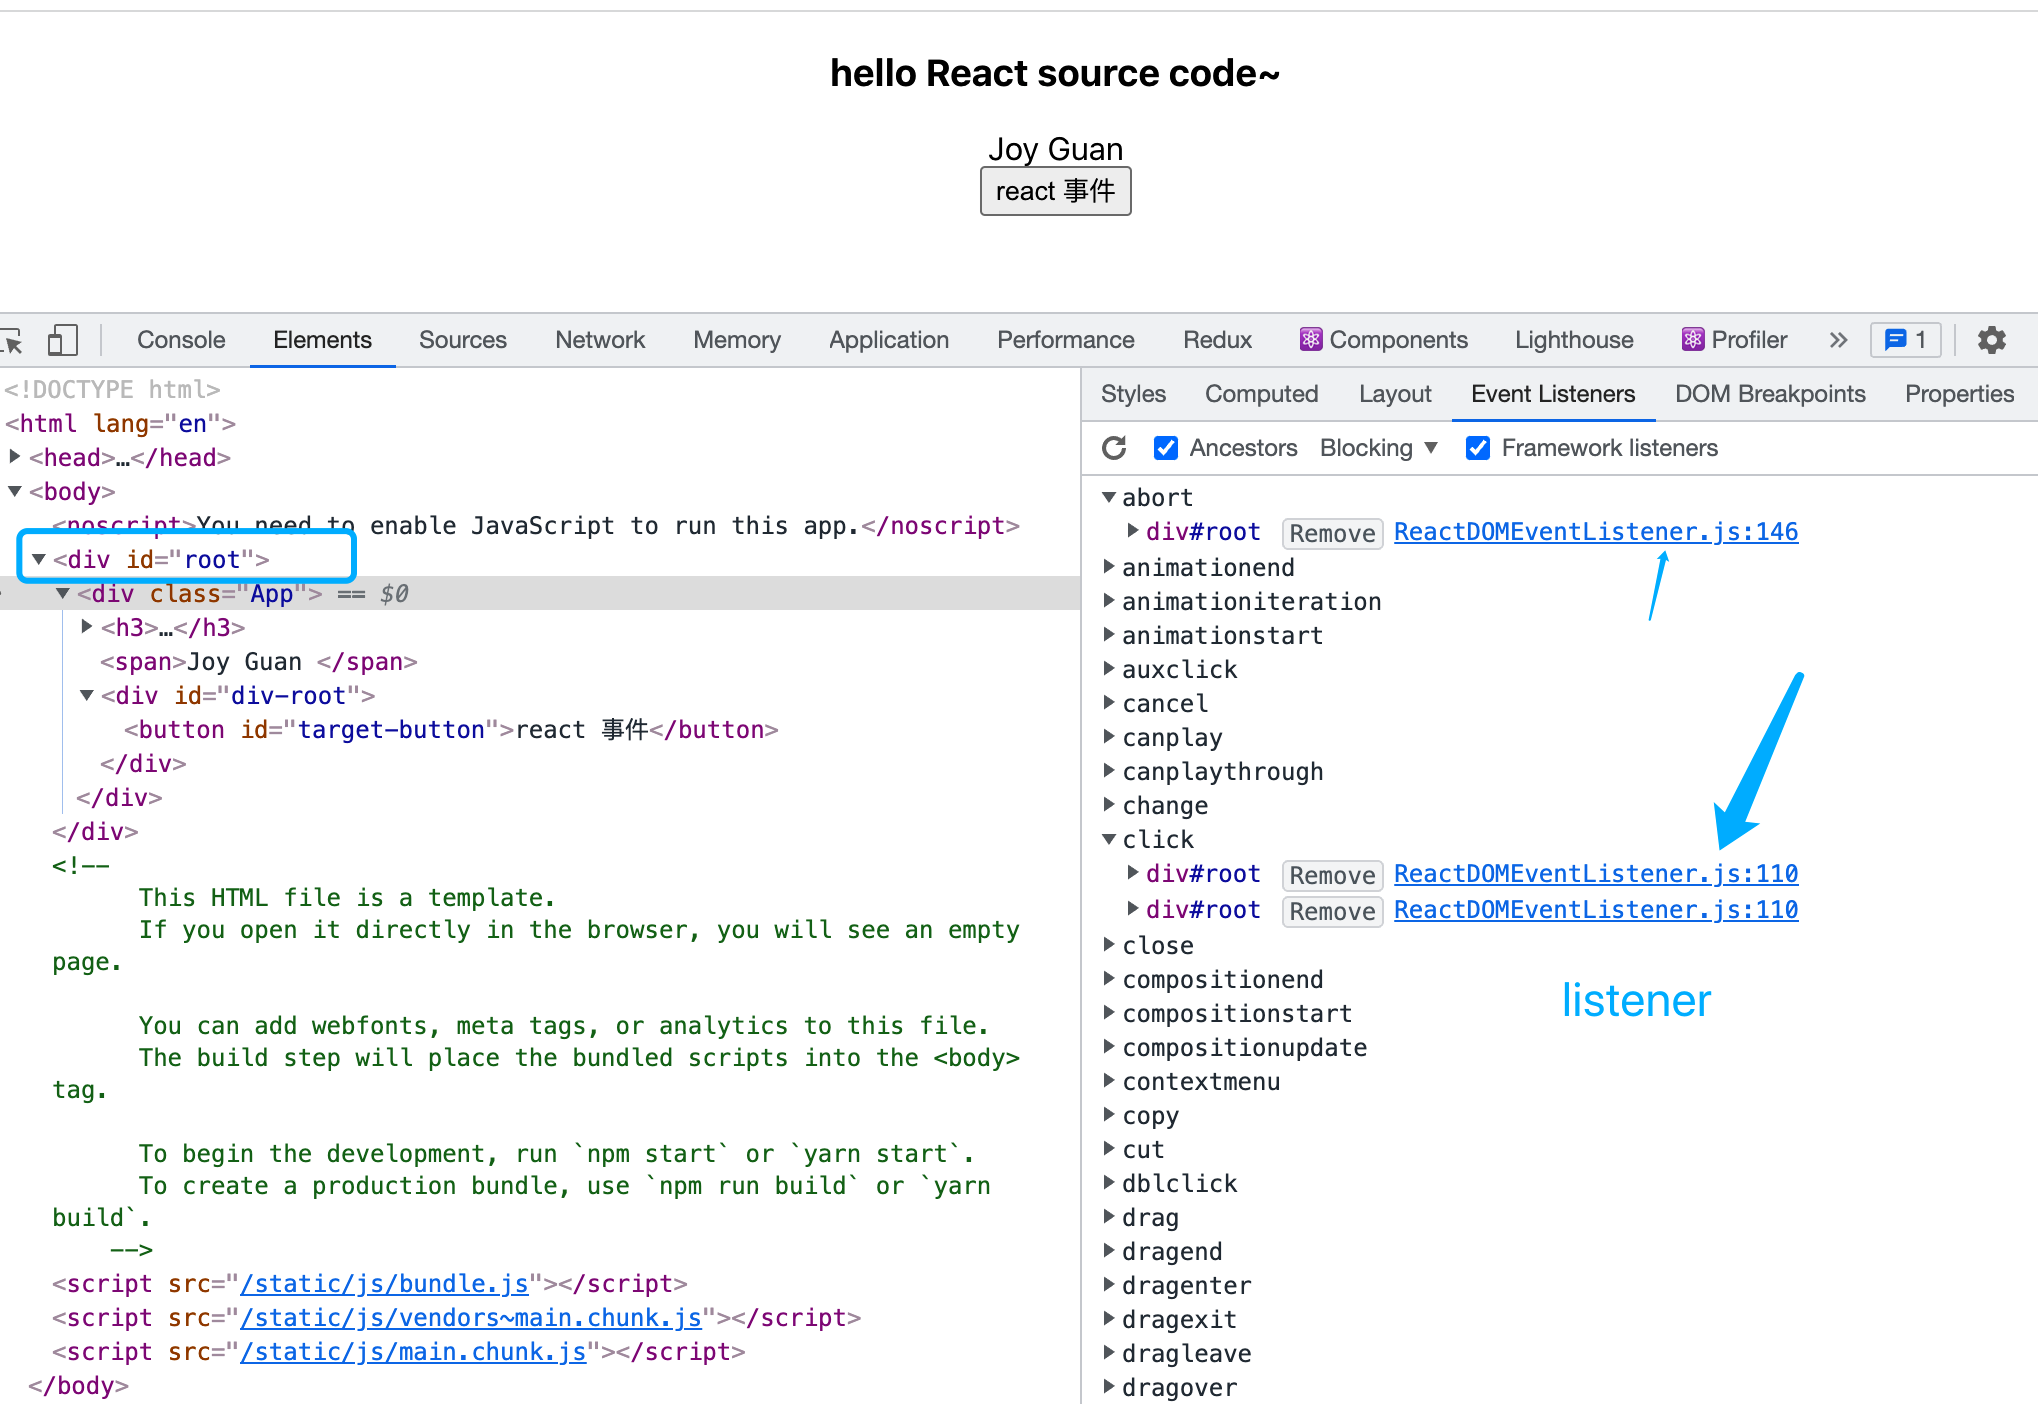Switch to the Computed pane
This screenshot has height=1404, width=2038.
pyautogui.click(x=1262, y=394)
